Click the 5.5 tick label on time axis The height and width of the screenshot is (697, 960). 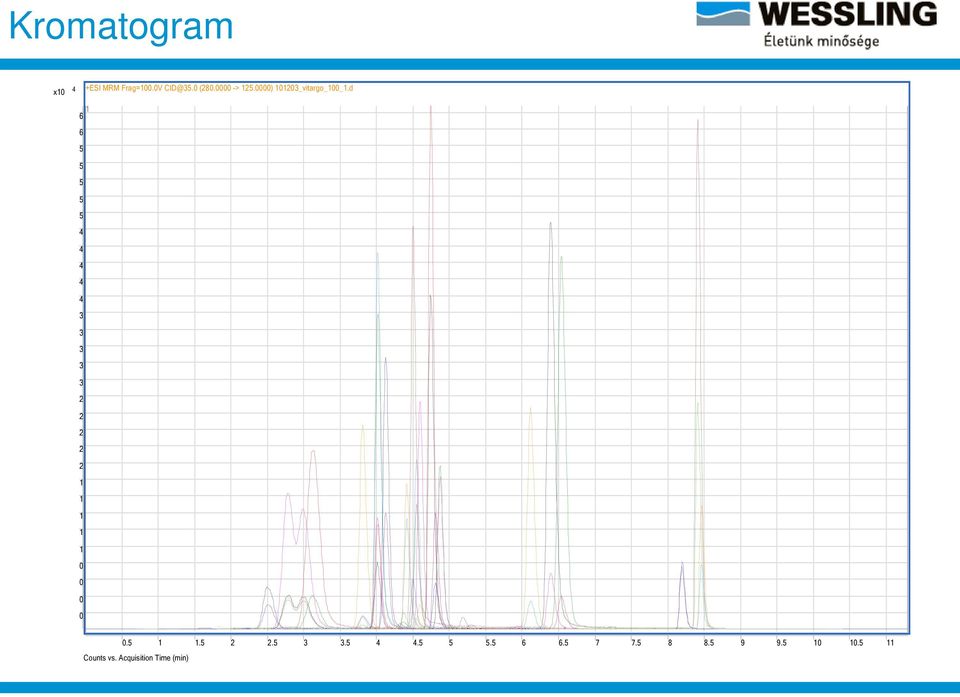point(490,643)
